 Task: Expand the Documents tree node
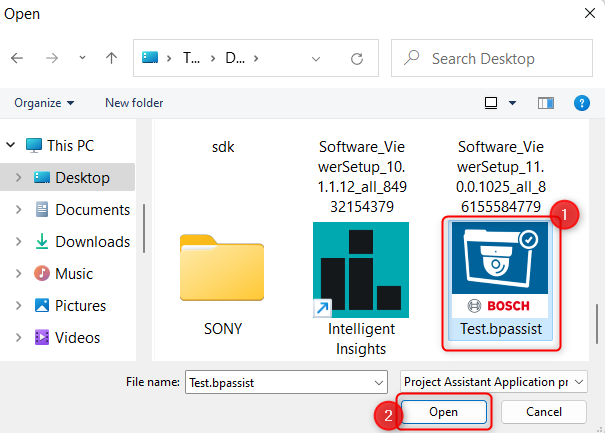(x=17, y=210)
